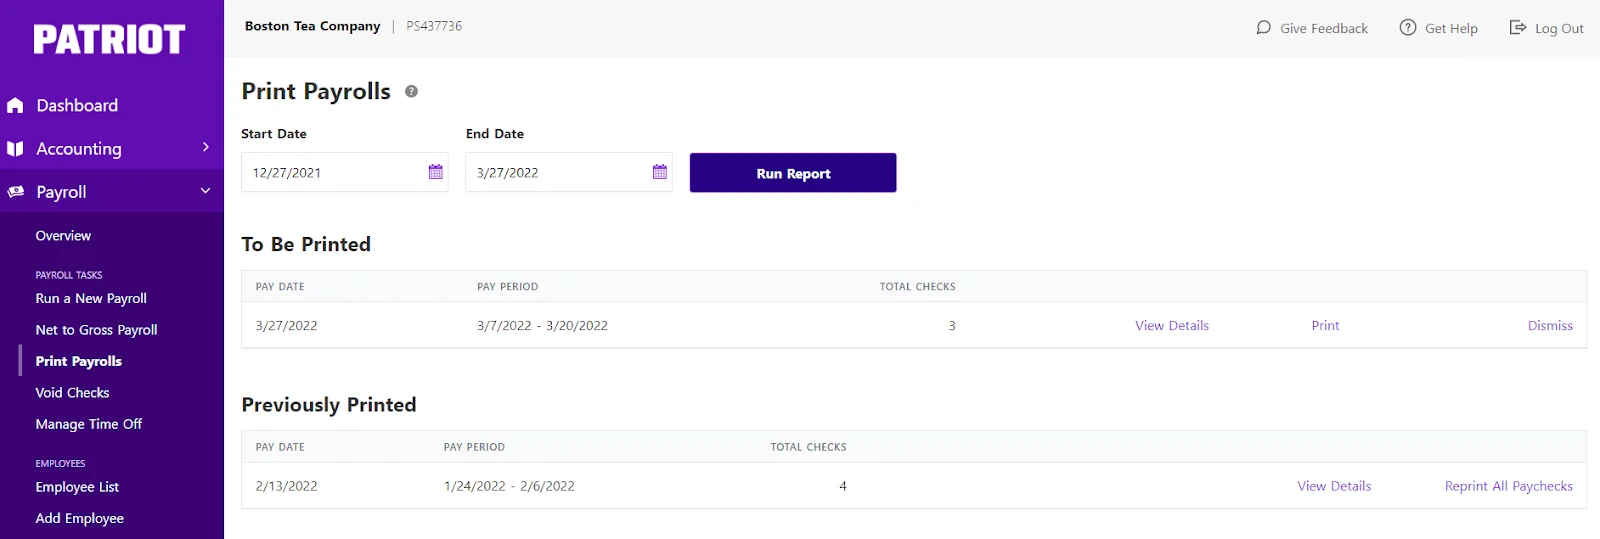
Task: Open Net to Gross Payroll
Action: (96, 330)
